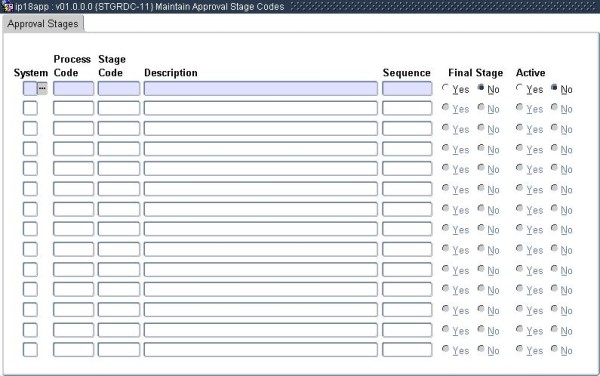The height and width of the screenshot is (376, 600).
Task: Click the highlighted Description field
Action: pyautogui.click(x=261, y=88)
